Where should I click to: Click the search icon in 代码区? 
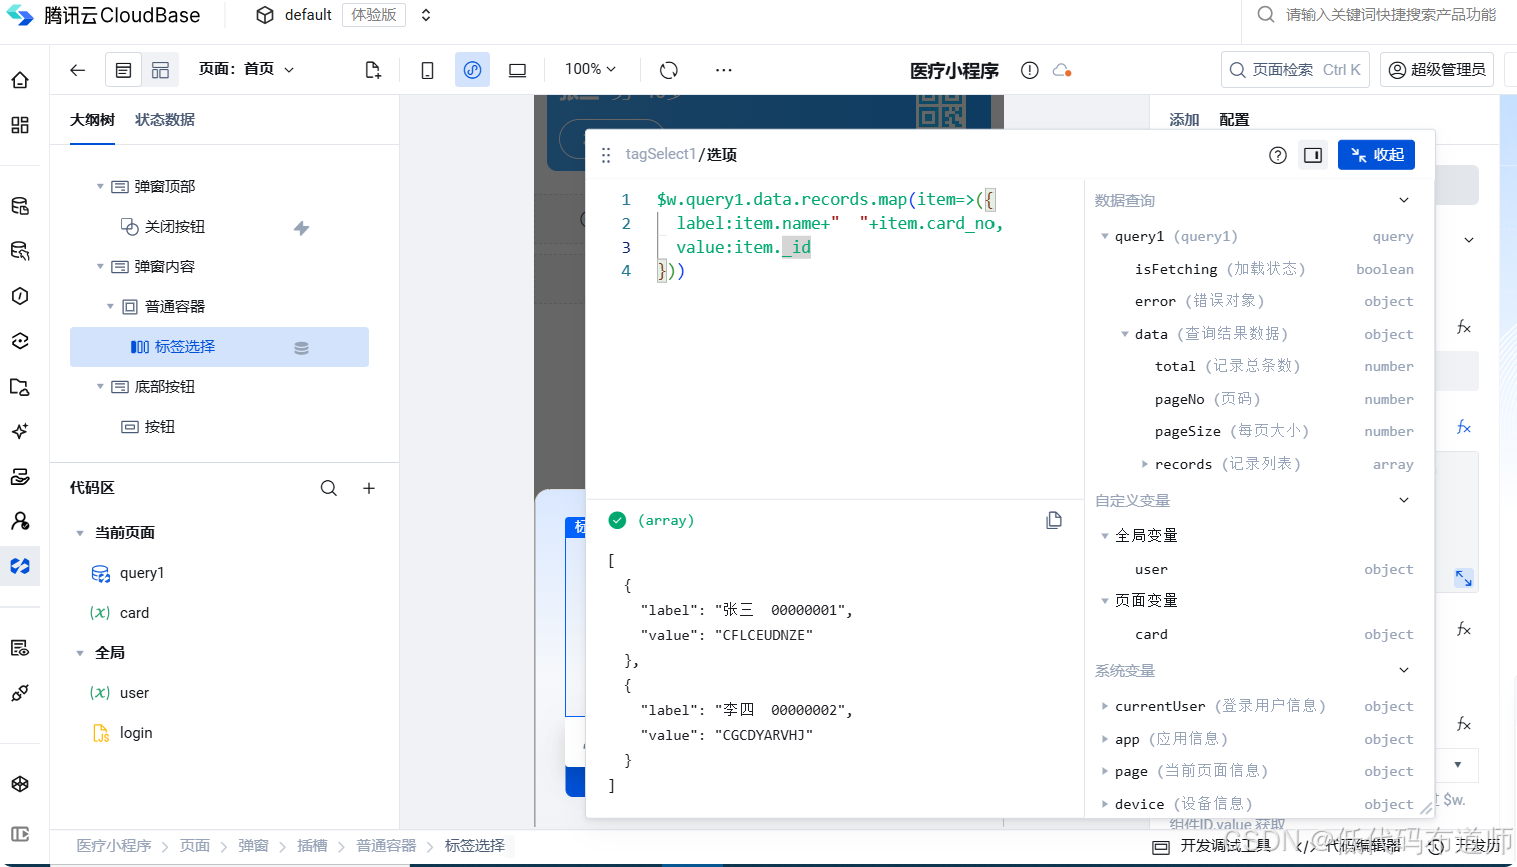(329, 488)
